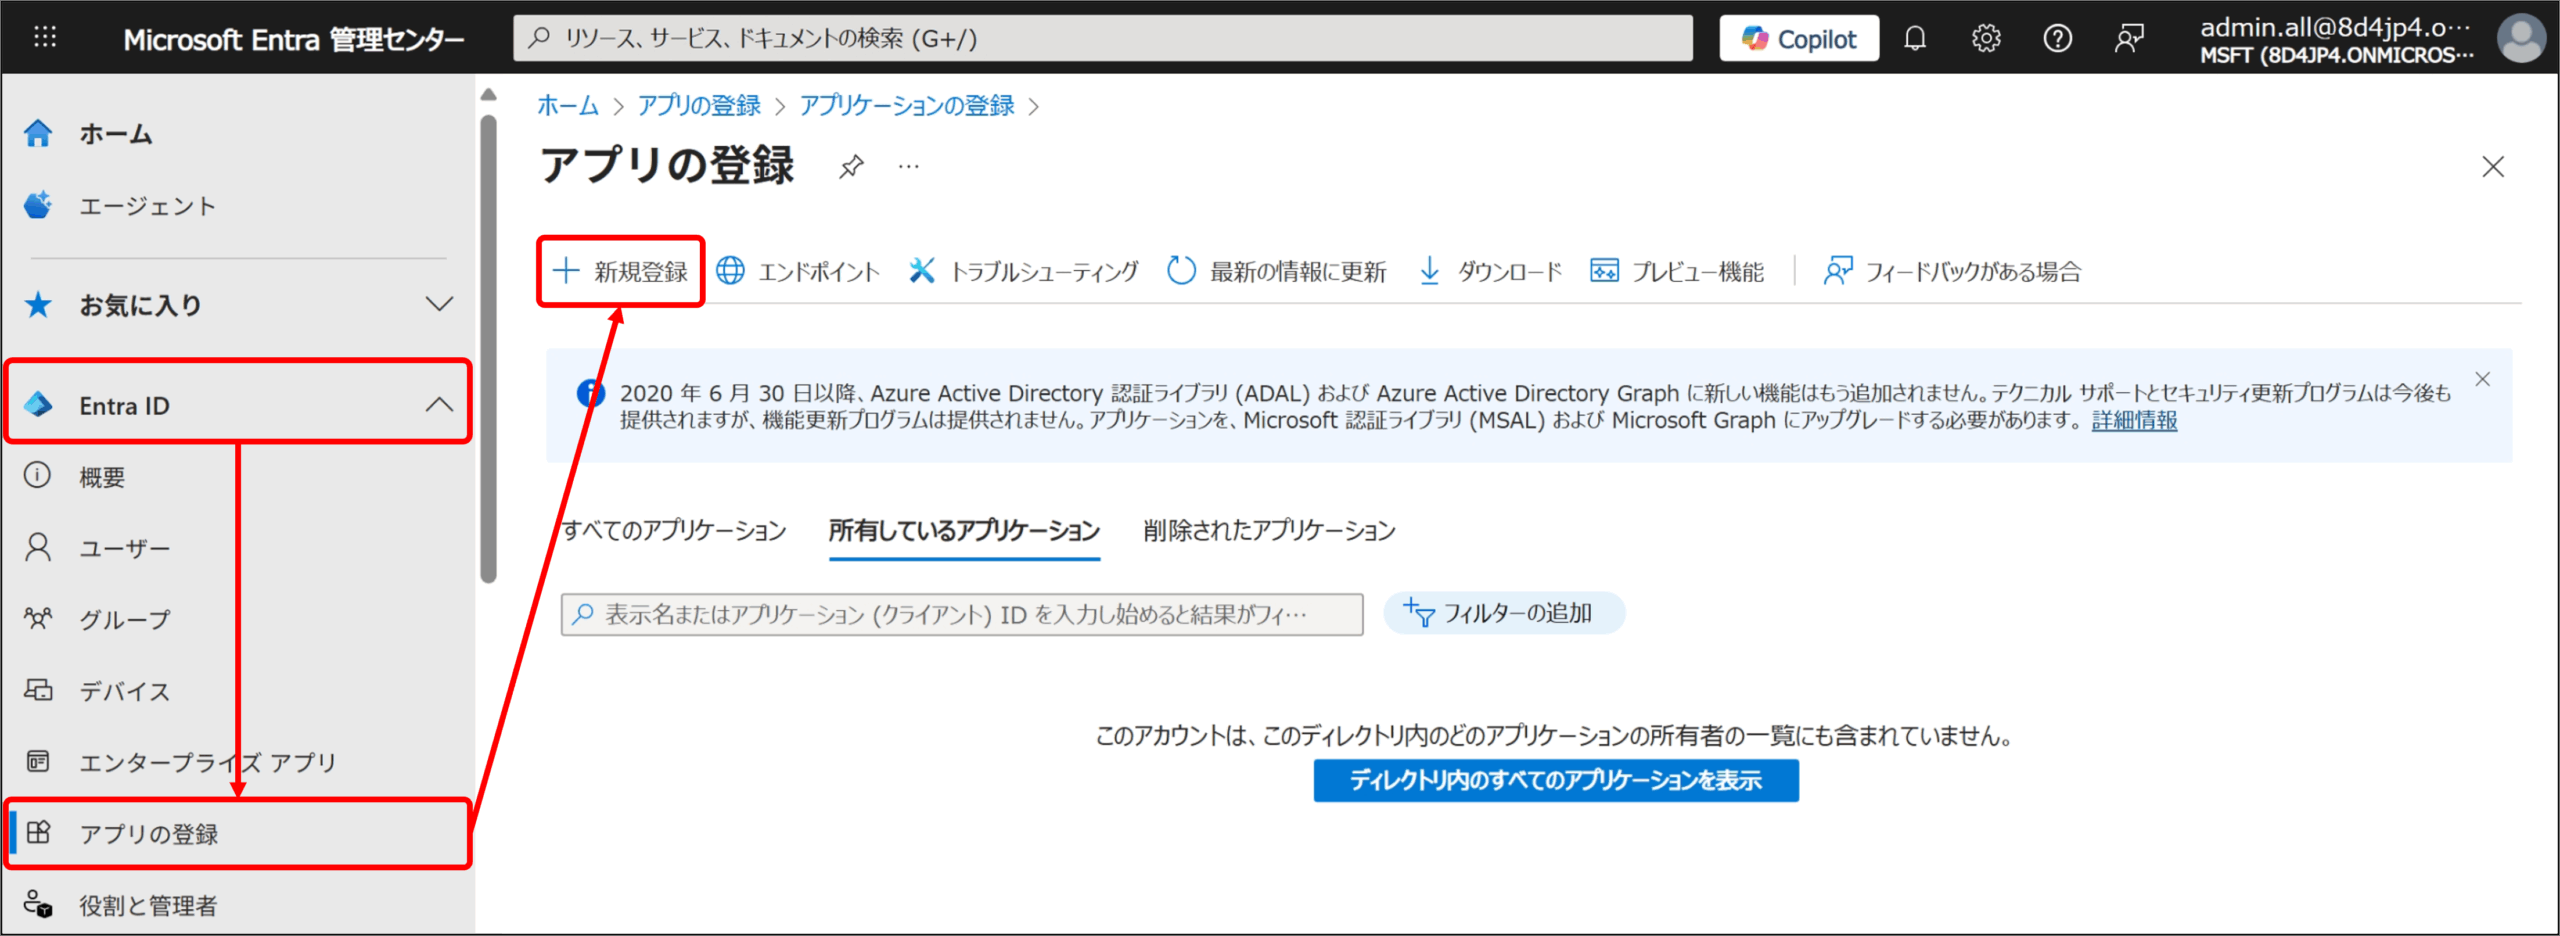
Task: Open the 詳細情報 link in banner
Action: 2134,421
